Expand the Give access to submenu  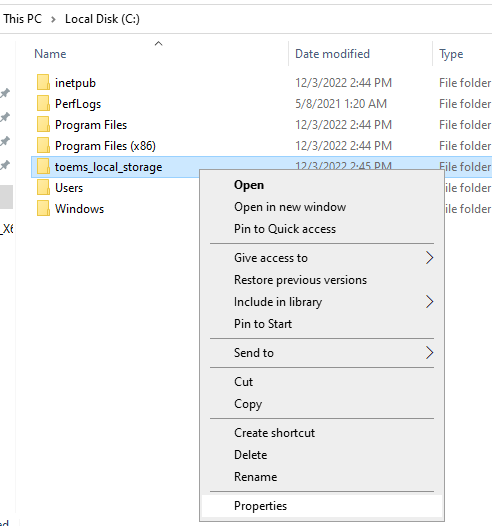click(322, 258)
